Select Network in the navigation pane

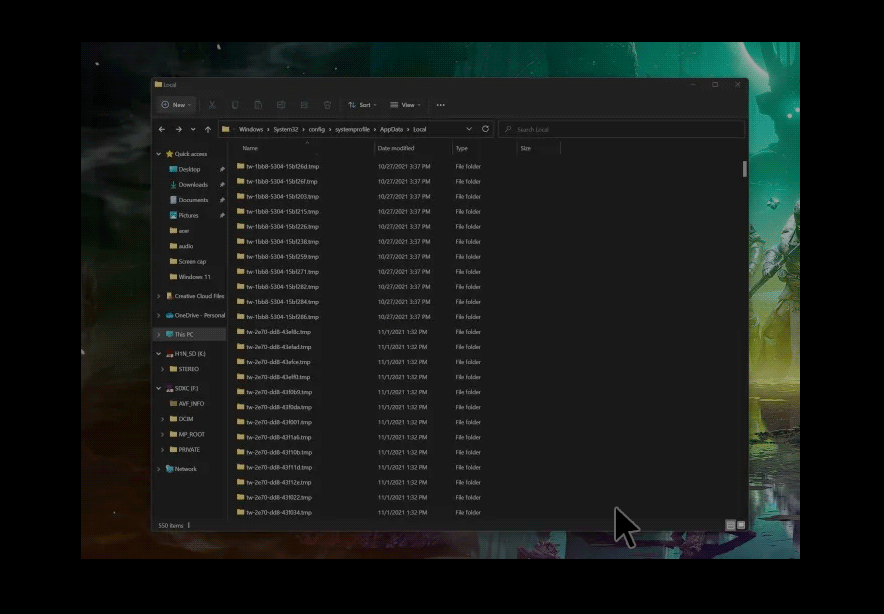point(185,469)
